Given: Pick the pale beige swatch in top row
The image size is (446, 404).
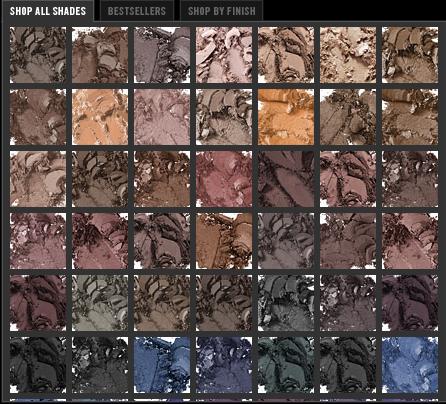Looking at the screenshot, I should click(x=348, y=55).
